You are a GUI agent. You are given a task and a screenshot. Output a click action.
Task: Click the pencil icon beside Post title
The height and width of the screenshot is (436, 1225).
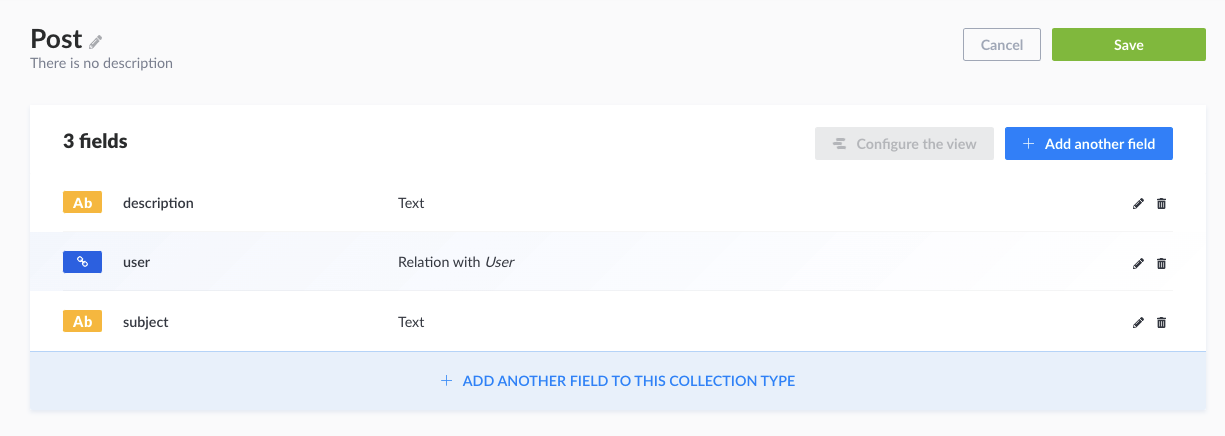96,42
